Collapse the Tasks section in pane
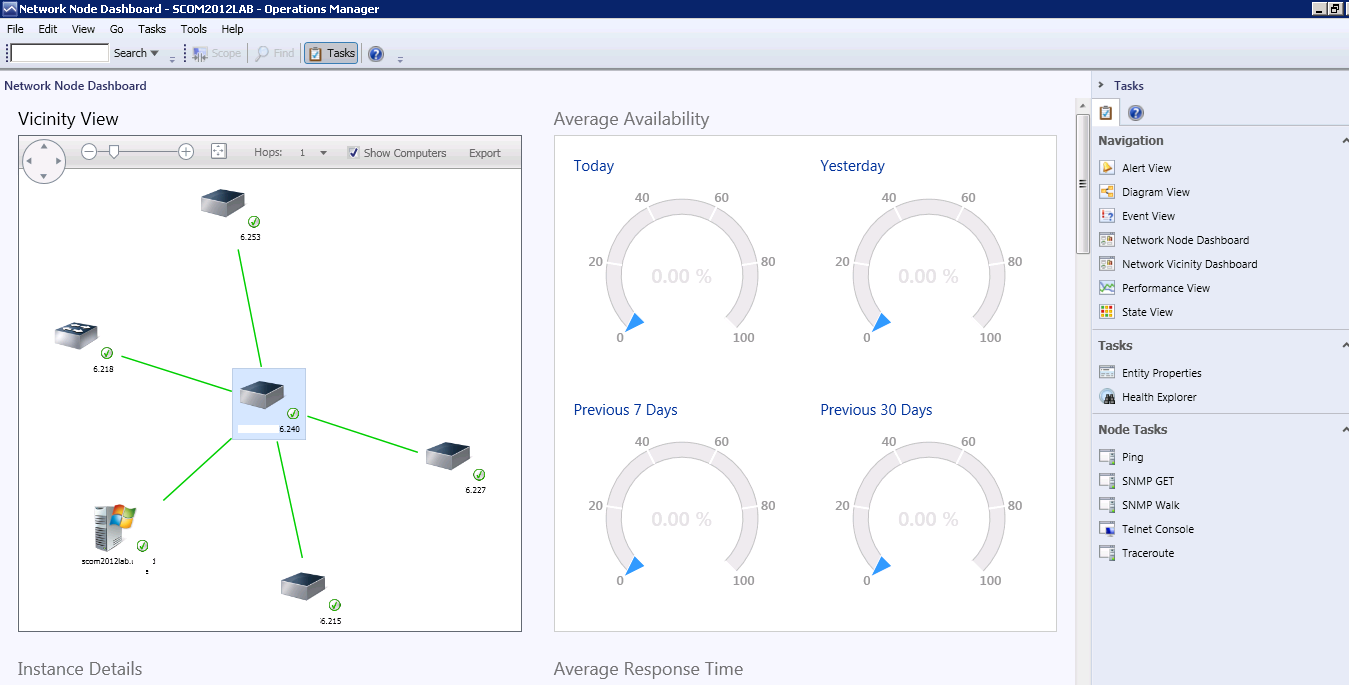1349x685 pixels. (x=1344, y=345)
